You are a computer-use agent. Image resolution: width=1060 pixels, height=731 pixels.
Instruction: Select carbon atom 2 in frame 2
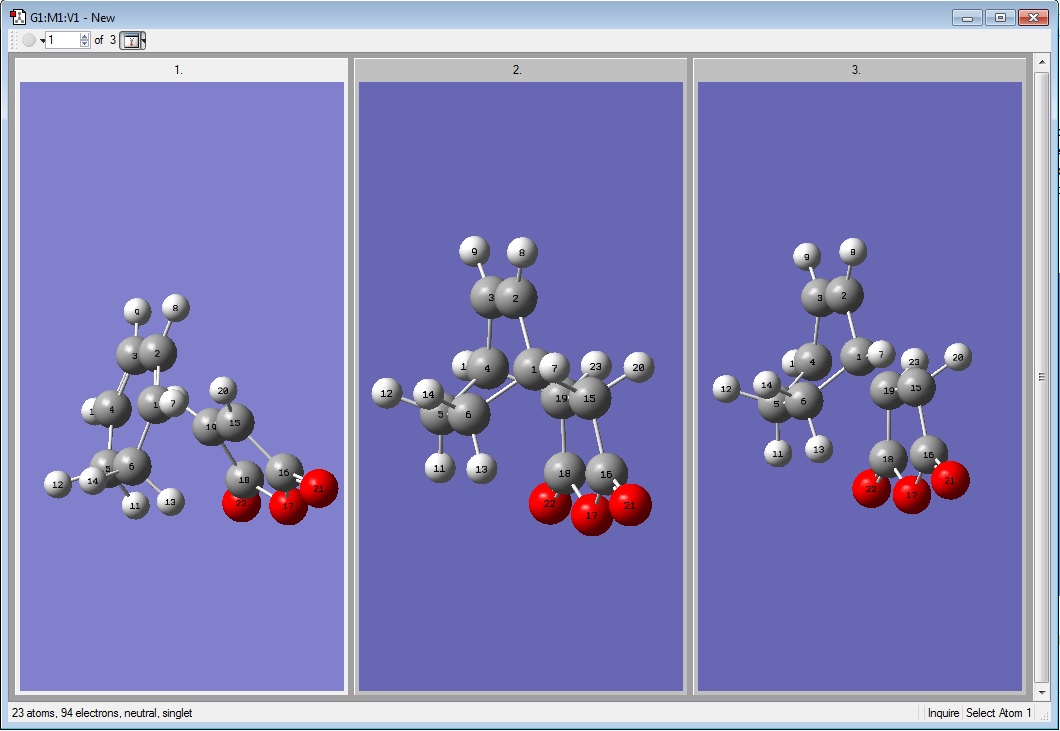[516, 298]
